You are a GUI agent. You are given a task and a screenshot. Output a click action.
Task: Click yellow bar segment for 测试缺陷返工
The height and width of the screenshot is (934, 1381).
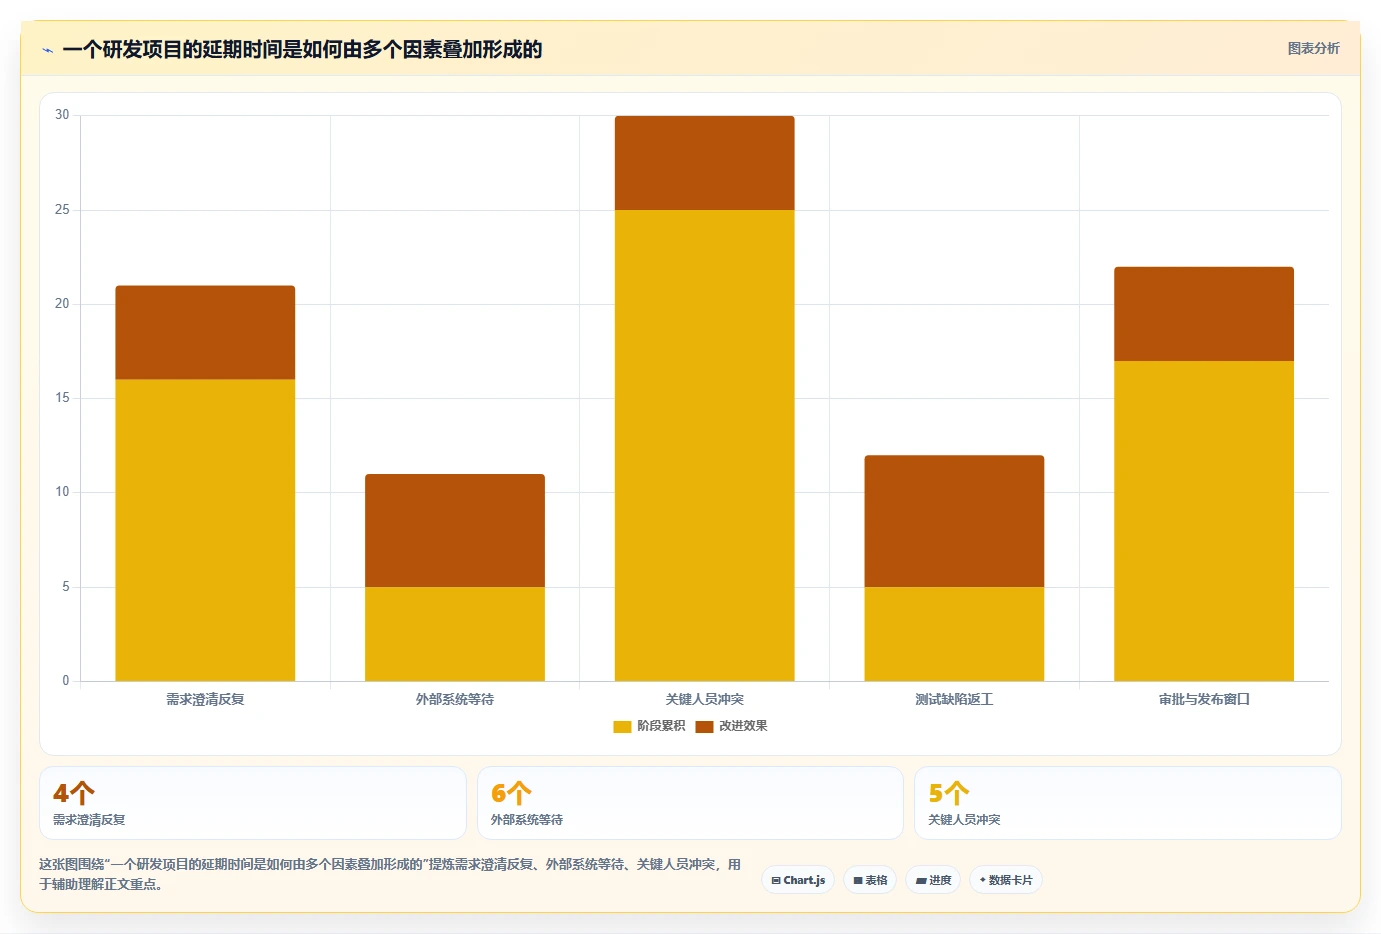(x=954, y=634)
